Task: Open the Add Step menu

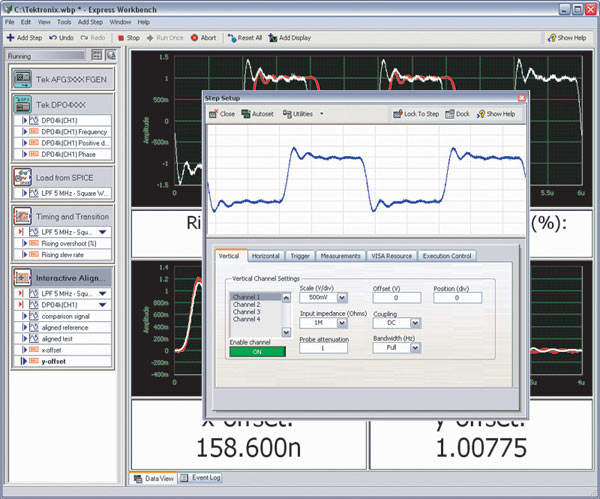Action: pos(90,22)
